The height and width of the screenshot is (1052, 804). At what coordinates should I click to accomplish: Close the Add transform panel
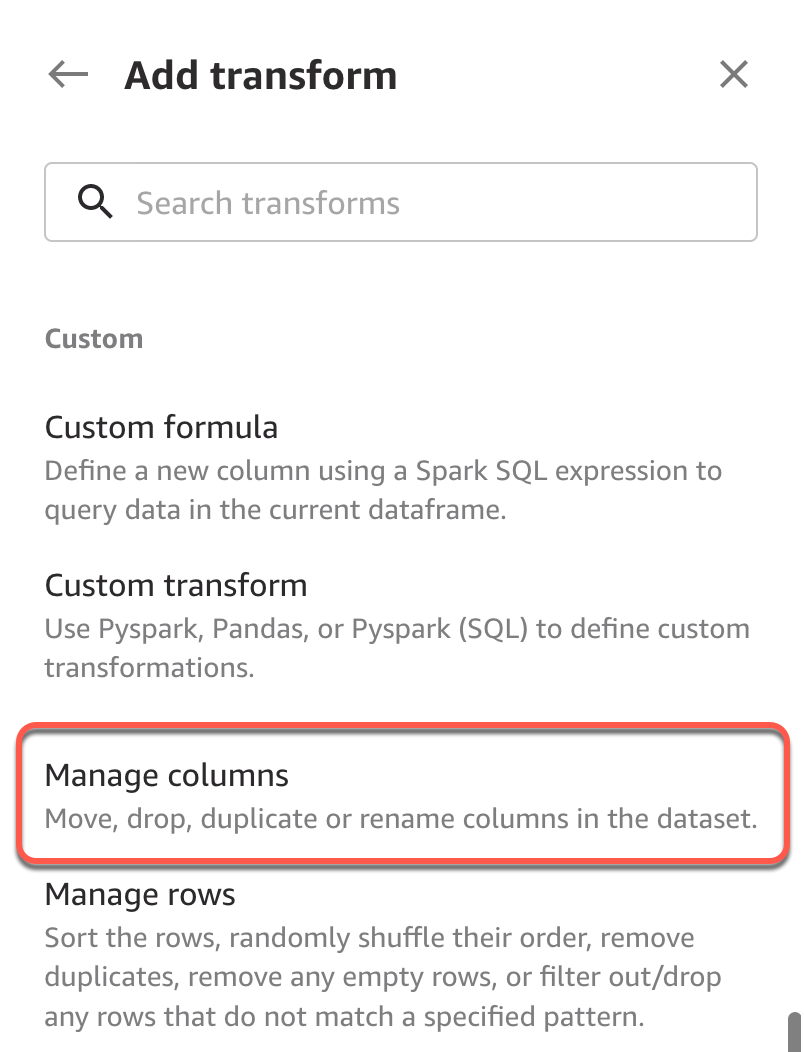pyautogui.click(x=734, y=74)
